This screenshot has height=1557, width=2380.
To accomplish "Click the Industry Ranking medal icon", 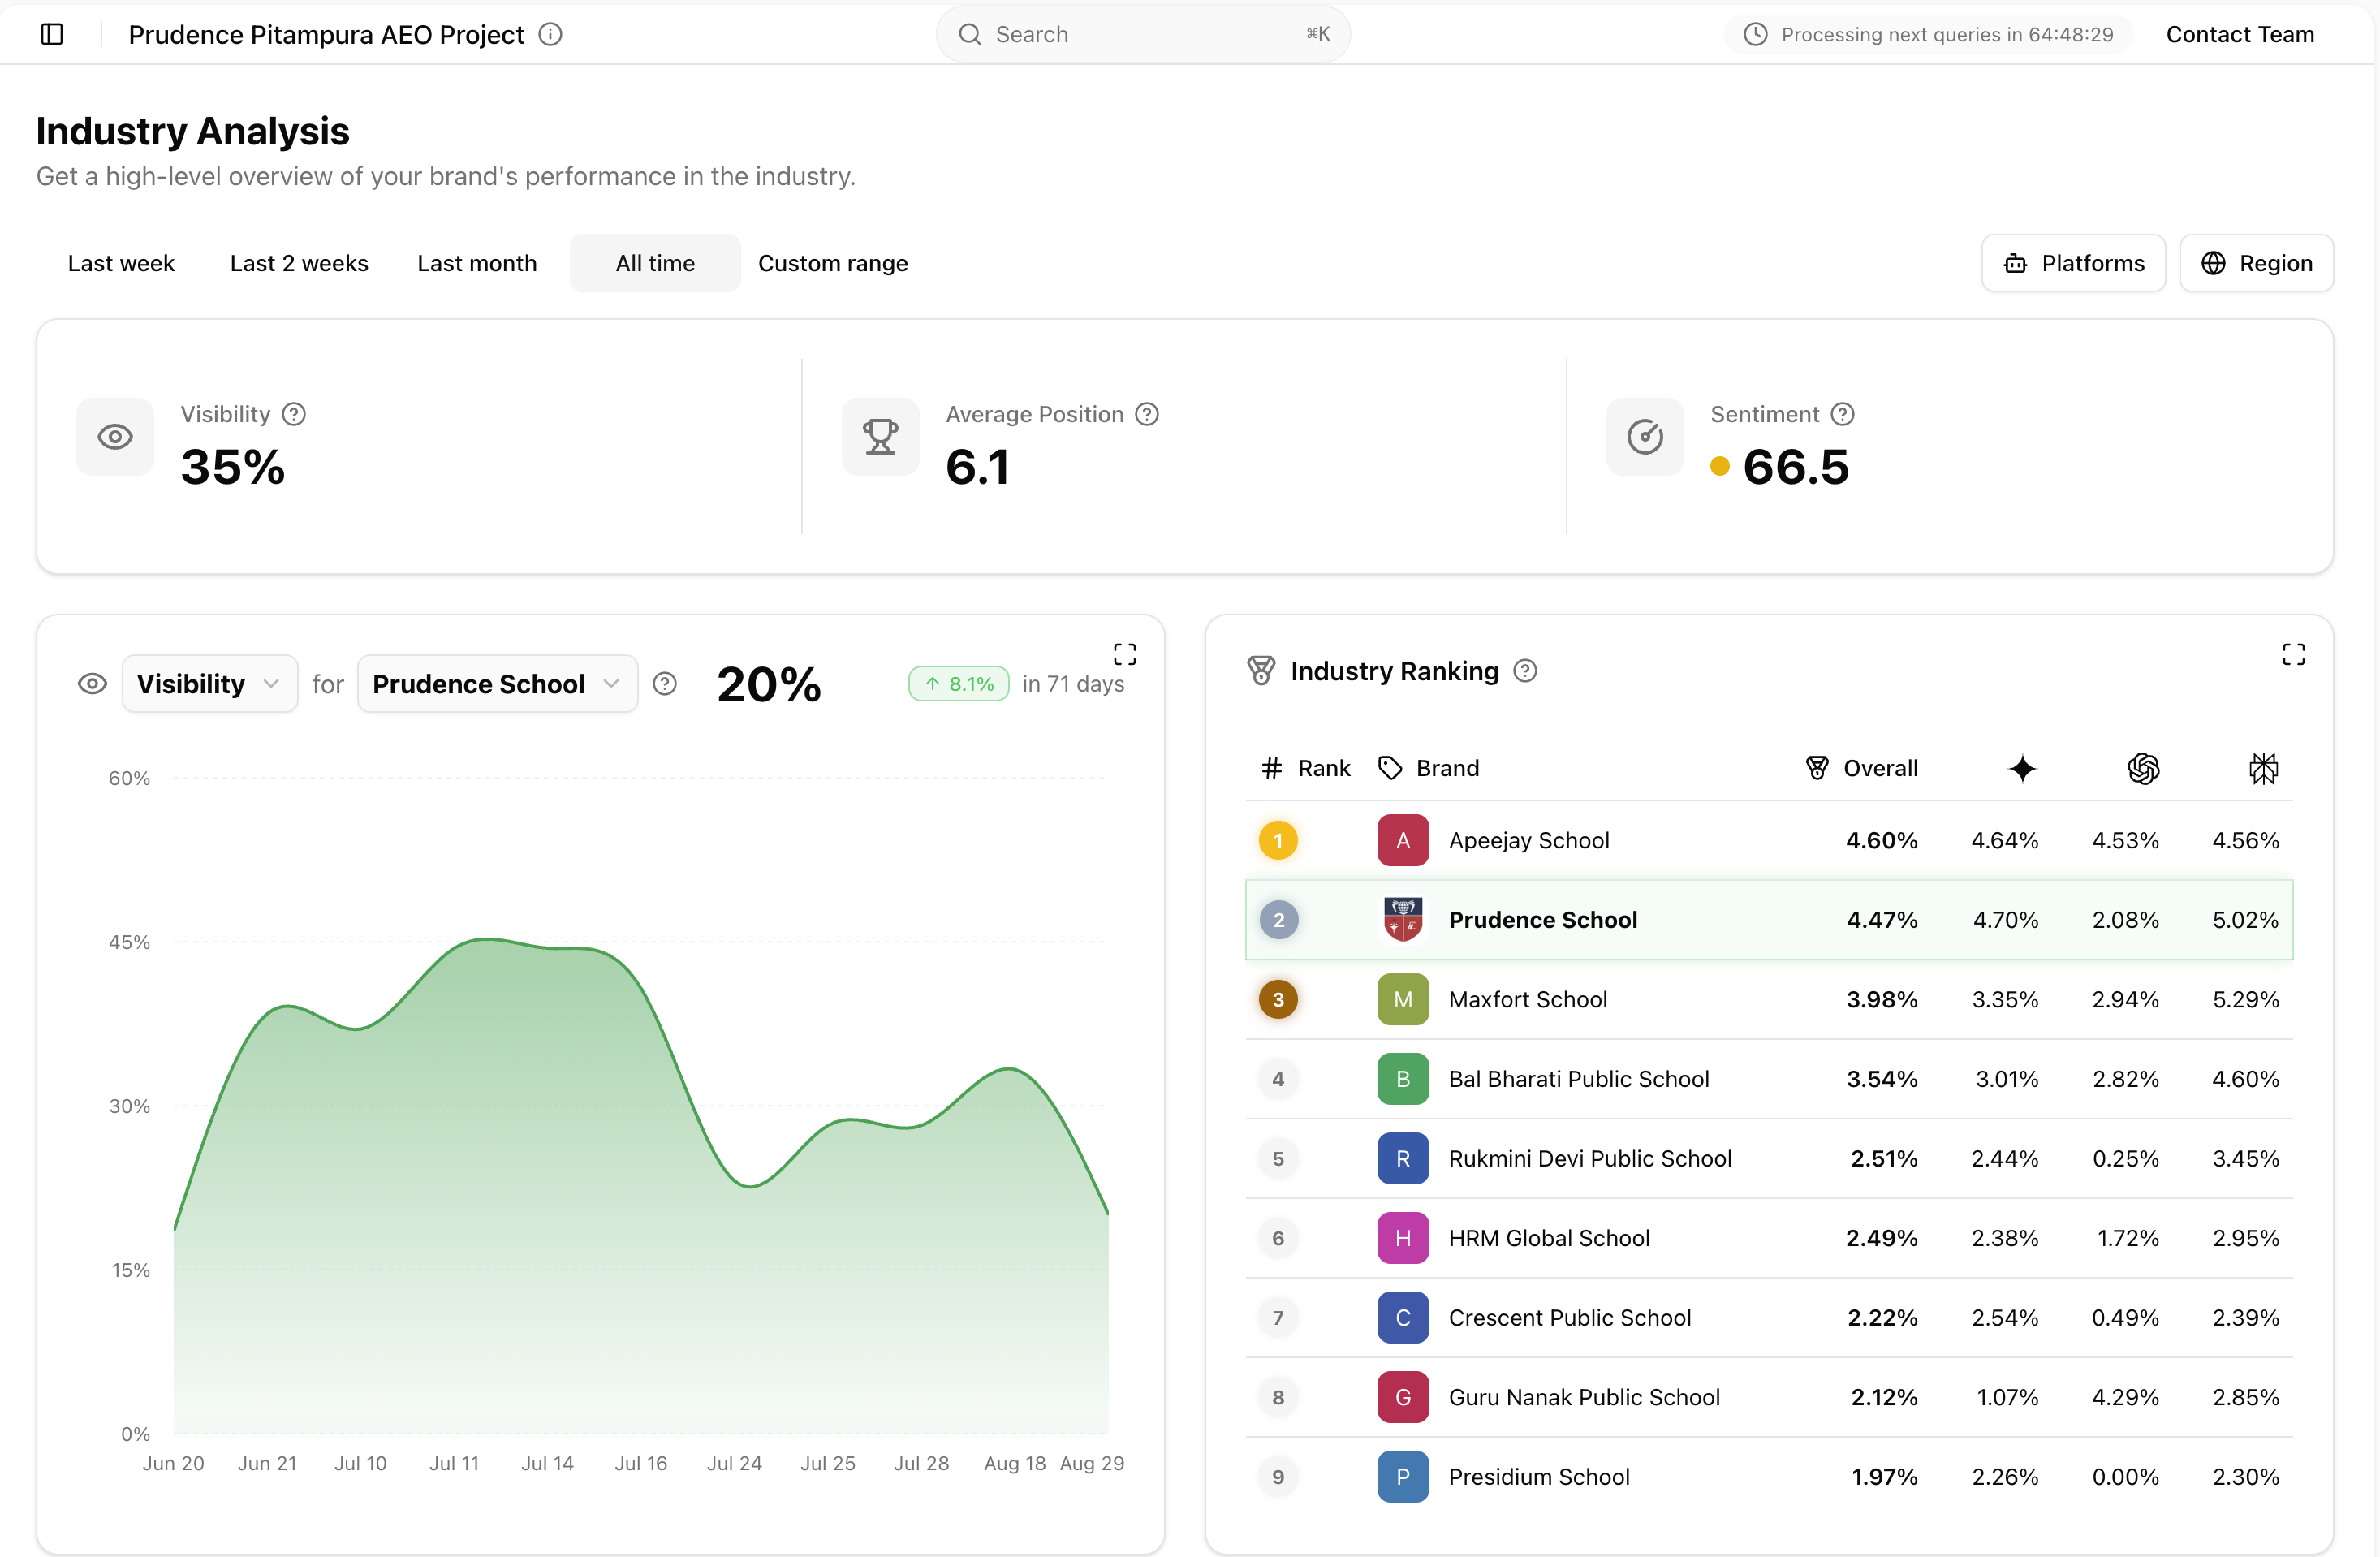I will [x=1261, y=671].
